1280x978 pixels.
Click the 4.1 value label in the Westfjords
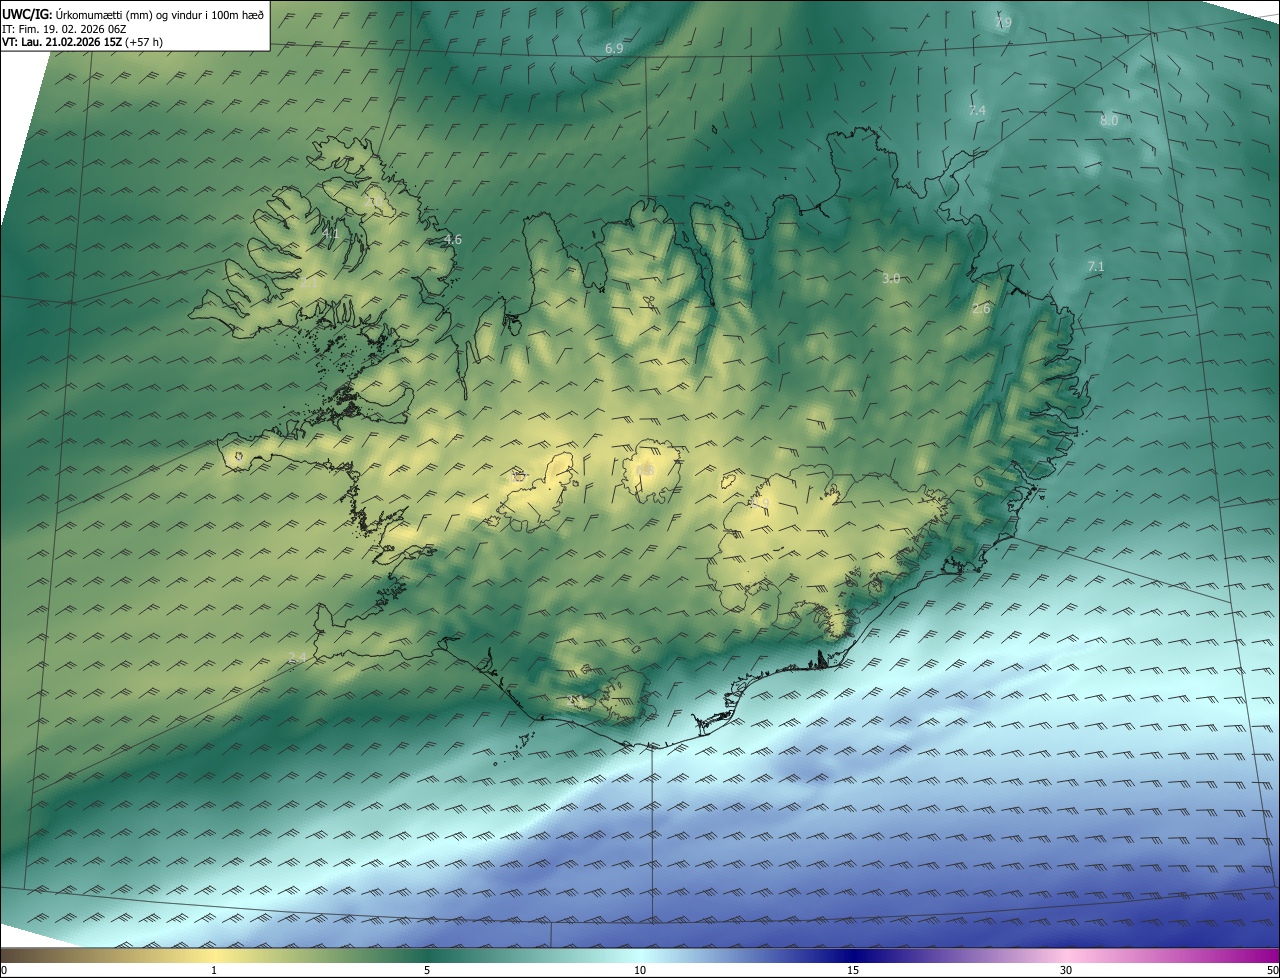click(x=331, y=233)
